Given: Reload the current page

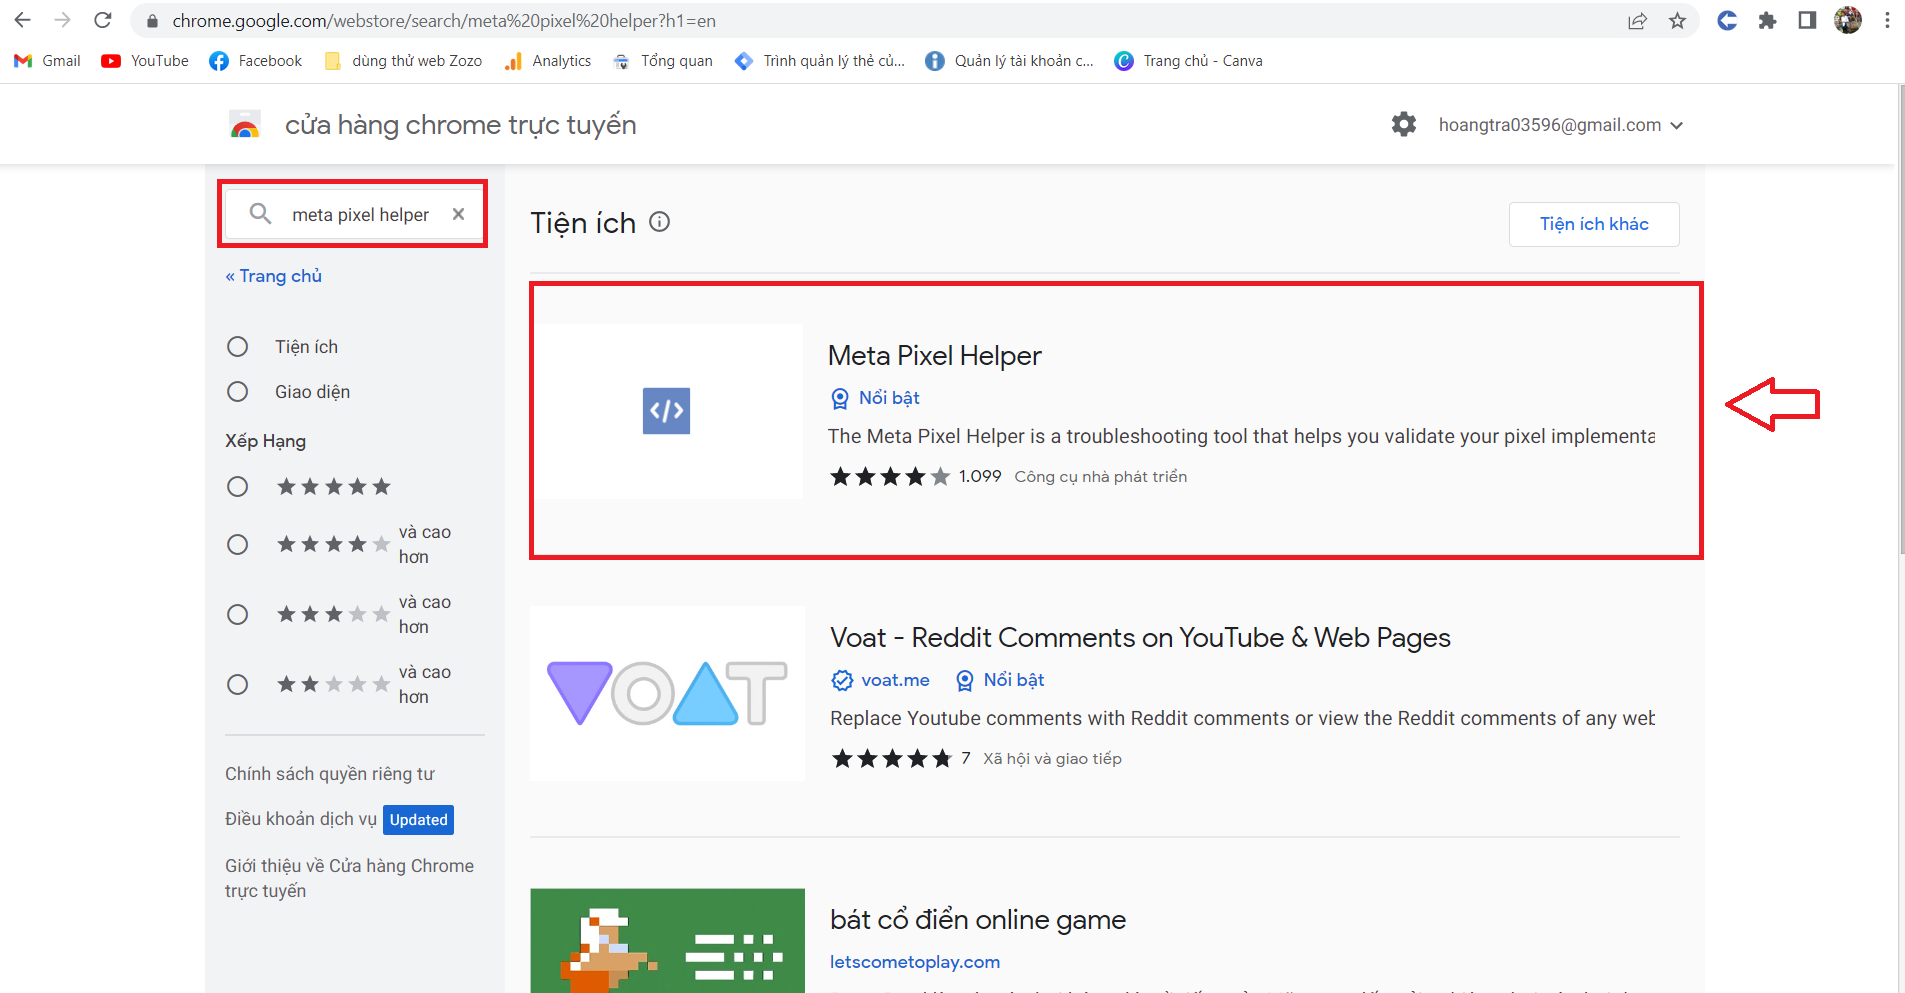Looking at the screenshot, I should (x=103, y=20).
